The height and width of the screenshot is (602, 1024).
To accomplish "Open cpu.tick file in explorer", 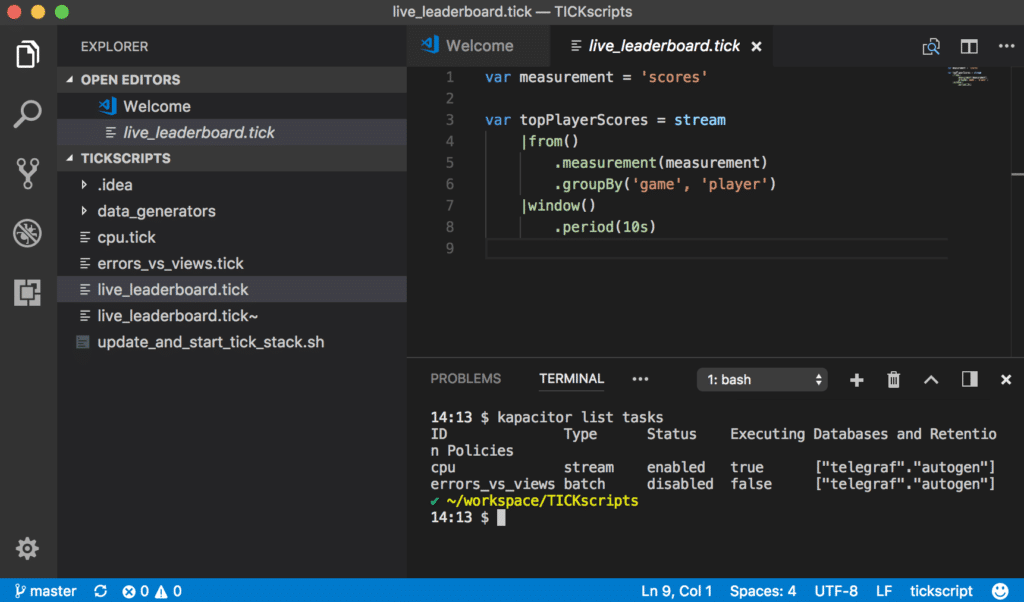I will point(126,237).
